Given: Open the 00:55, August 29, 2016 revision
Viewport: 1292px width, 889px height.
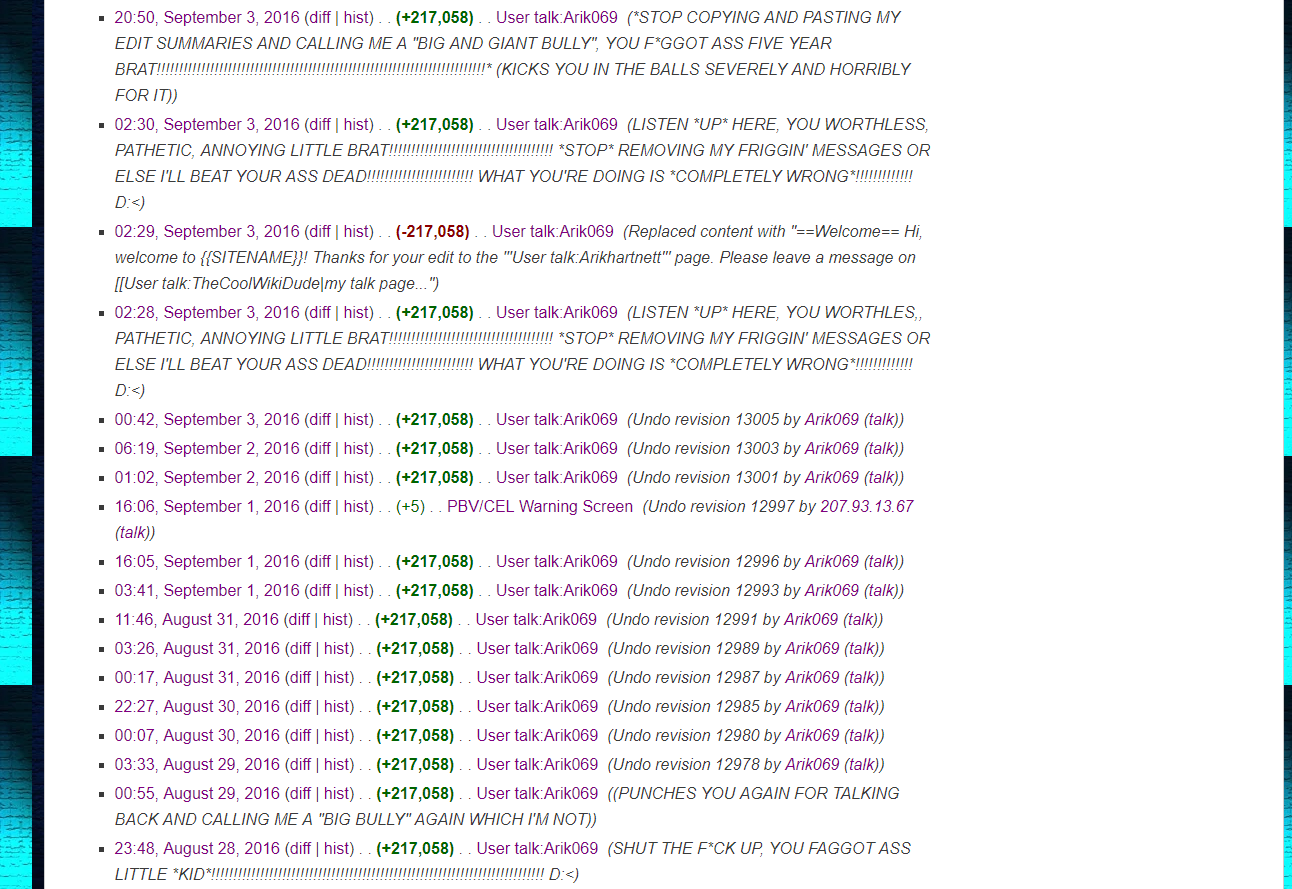Looking at the screenshot, I should pos(197,793).
